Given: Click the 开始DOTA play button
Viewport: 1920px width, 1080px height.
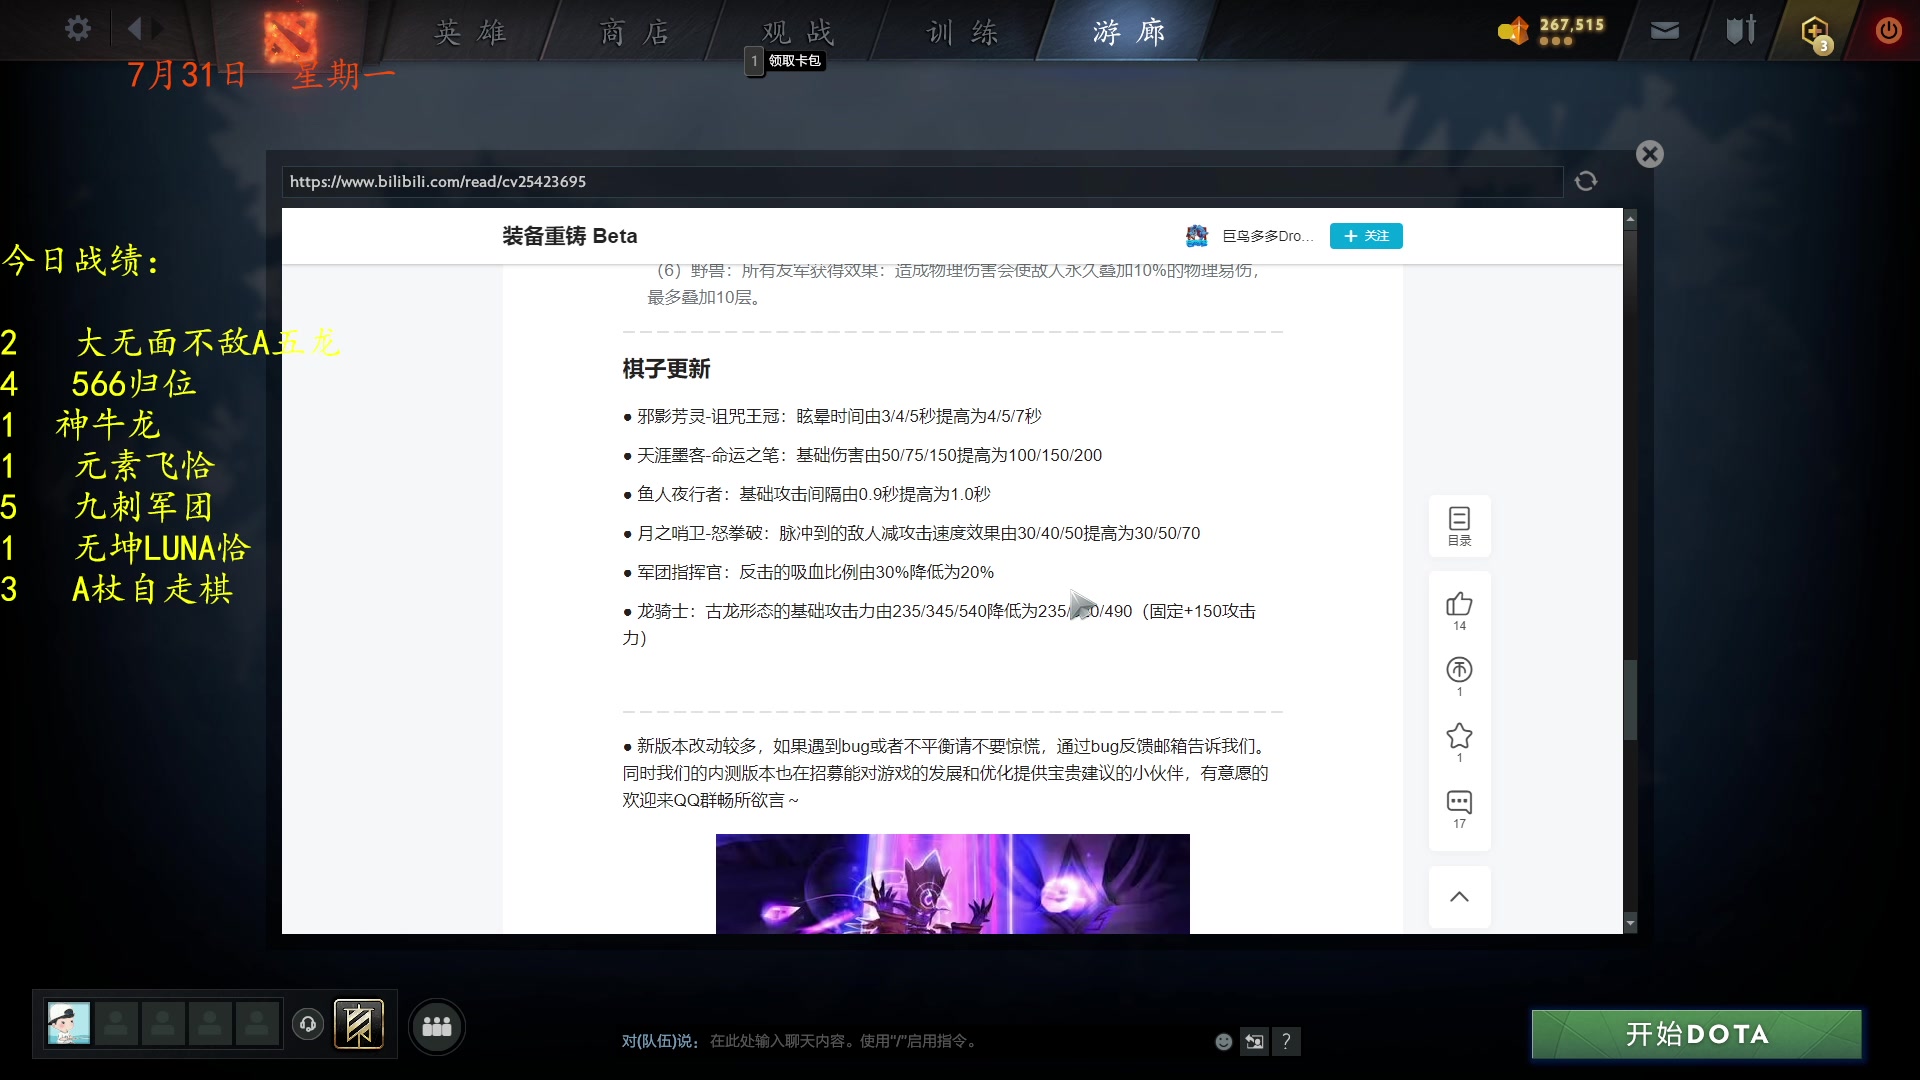Looking at the screenshot, I should point(1697,1034).
